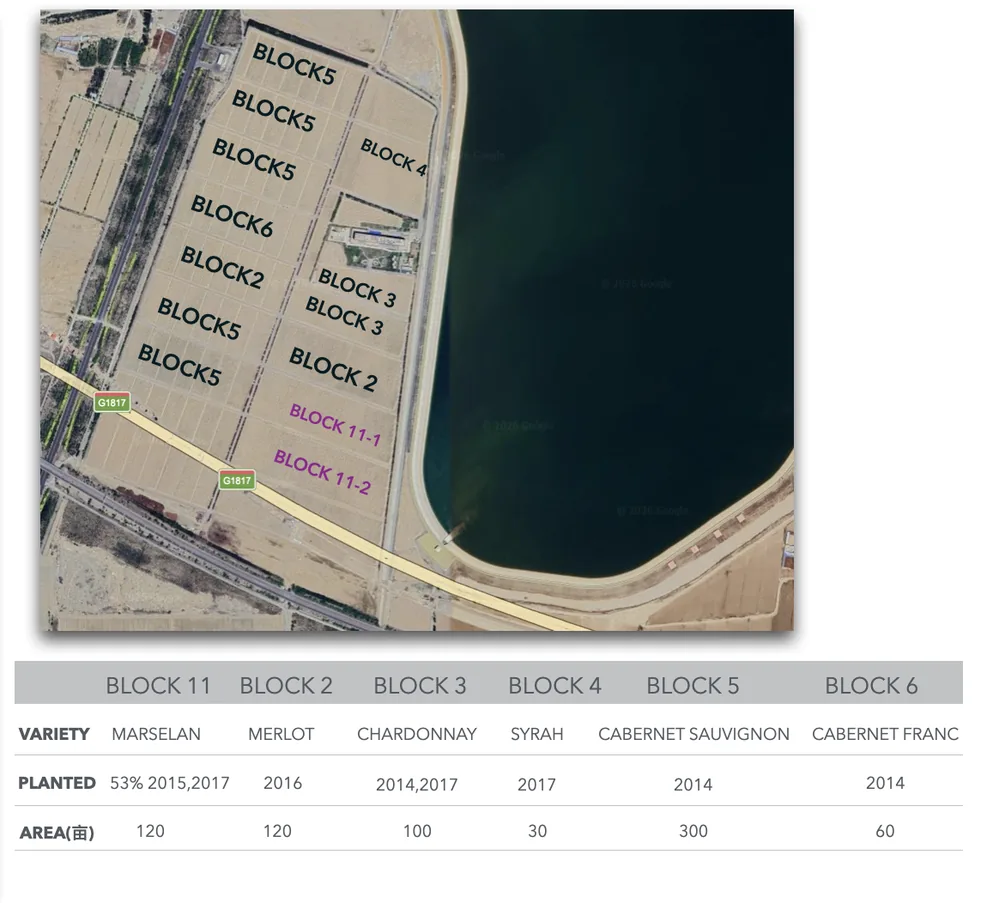Click the purple BLOCK 11-2 map label
This screenshot has width=999, height=903.
pyautogui.click(x=322, y=472)
